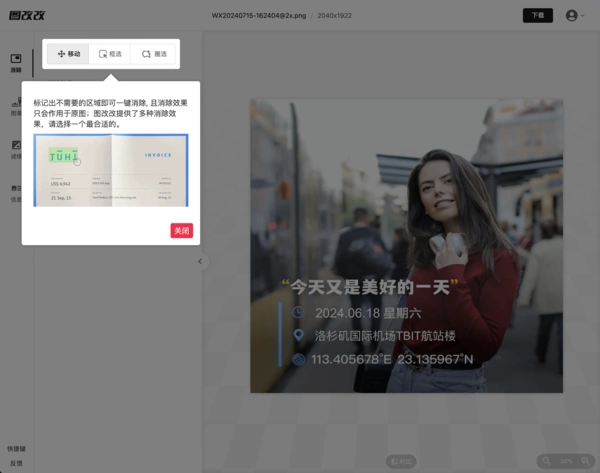
Task: Select the 圈选 (lasso select) tool
Action: pyautogui.click(x=153, y=54)
